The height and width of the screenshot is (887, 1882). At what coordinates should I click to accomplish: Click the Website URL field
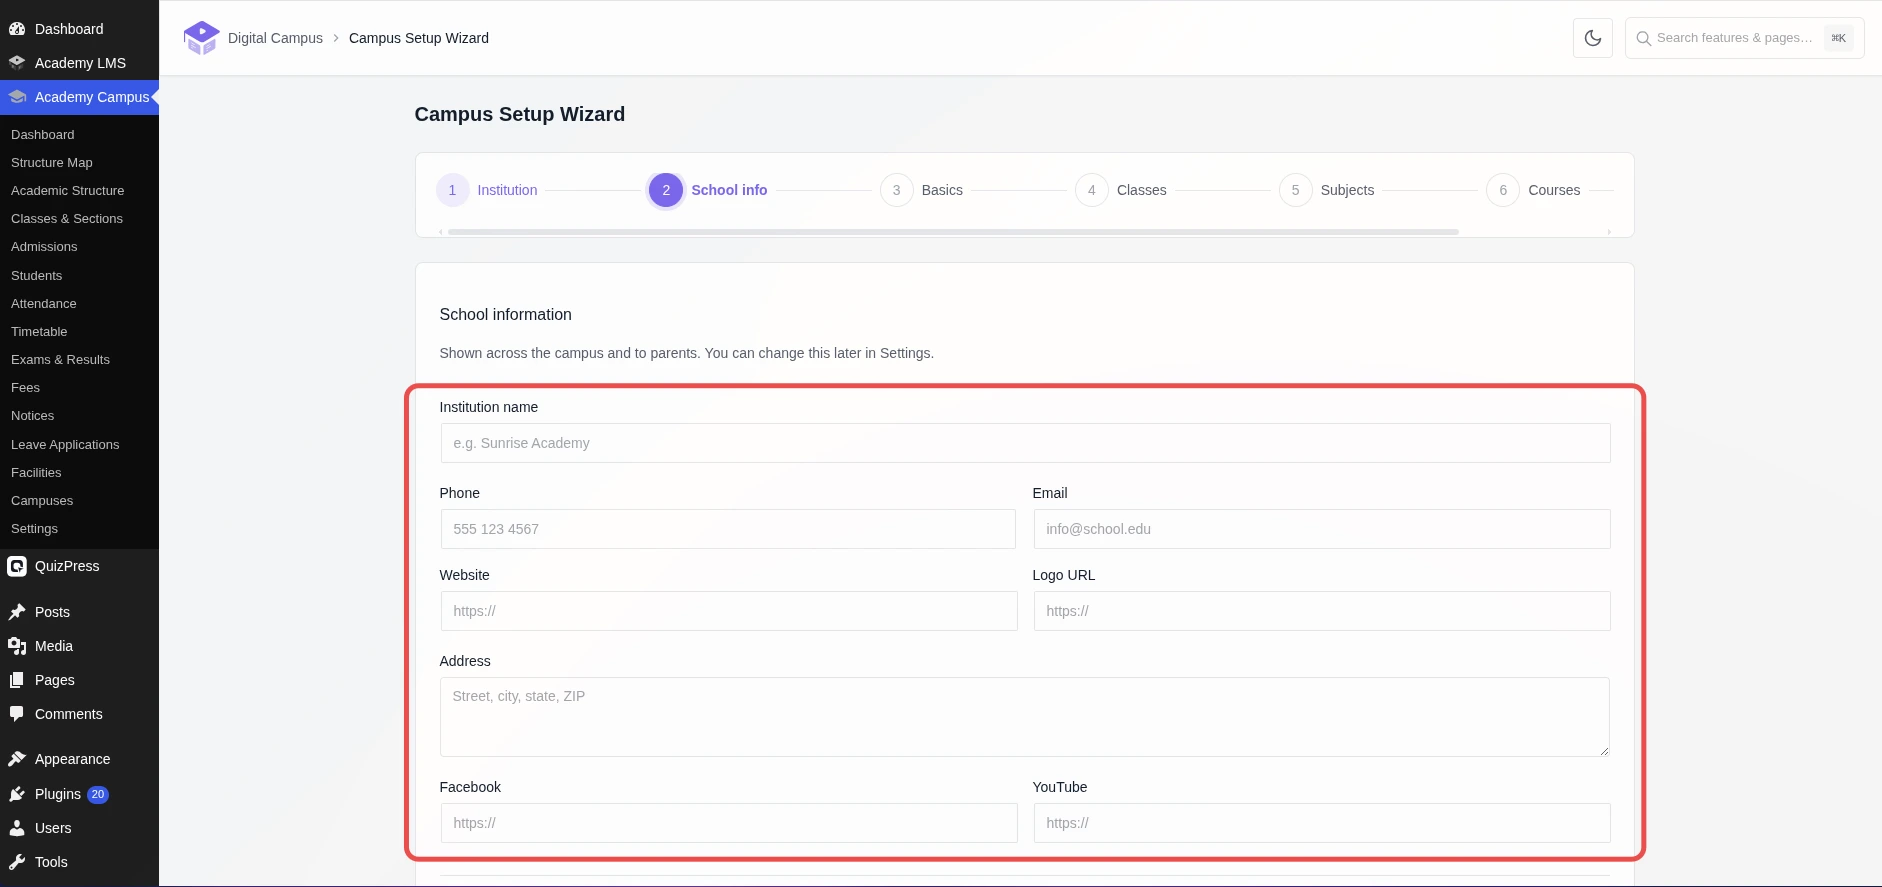point(728,611)
